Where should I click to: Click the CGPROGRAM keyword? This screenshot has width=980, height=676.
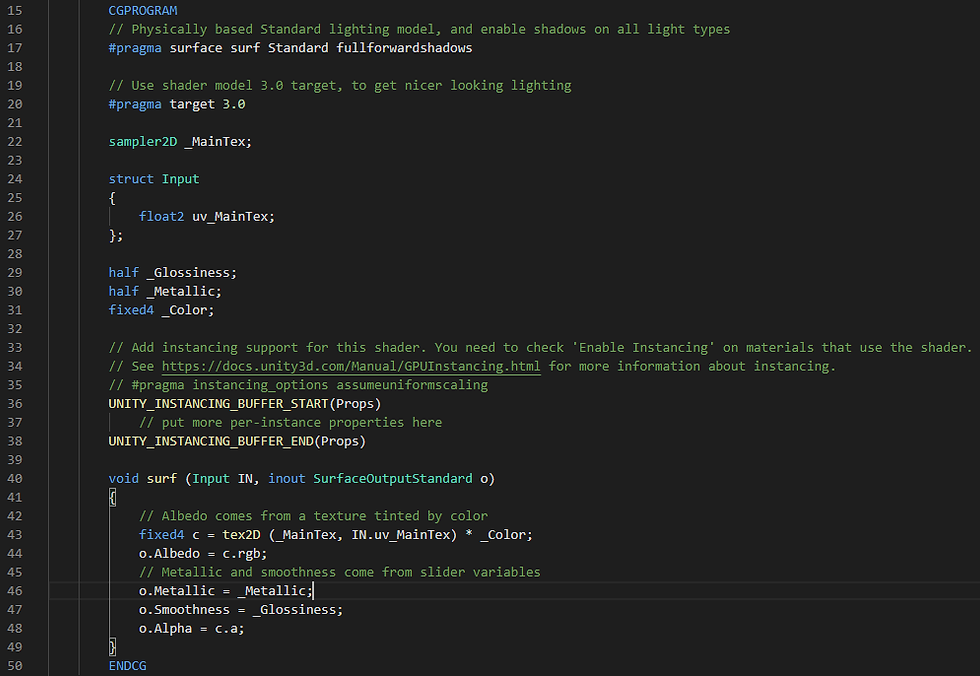click(142, 11)
